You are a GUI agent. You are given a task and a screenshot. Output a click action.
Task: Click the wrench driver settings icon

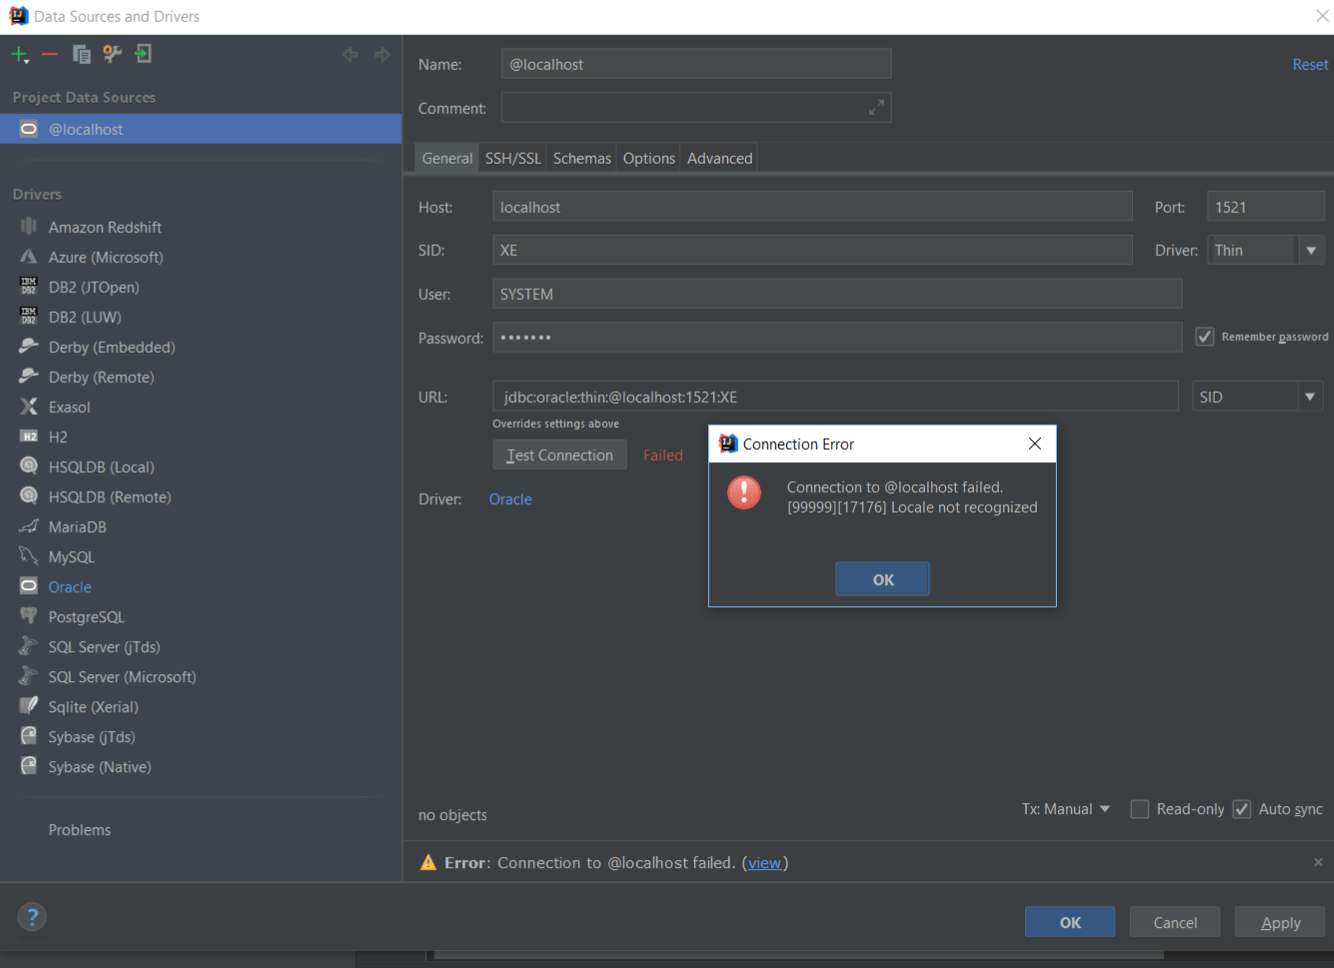[112, 55]
